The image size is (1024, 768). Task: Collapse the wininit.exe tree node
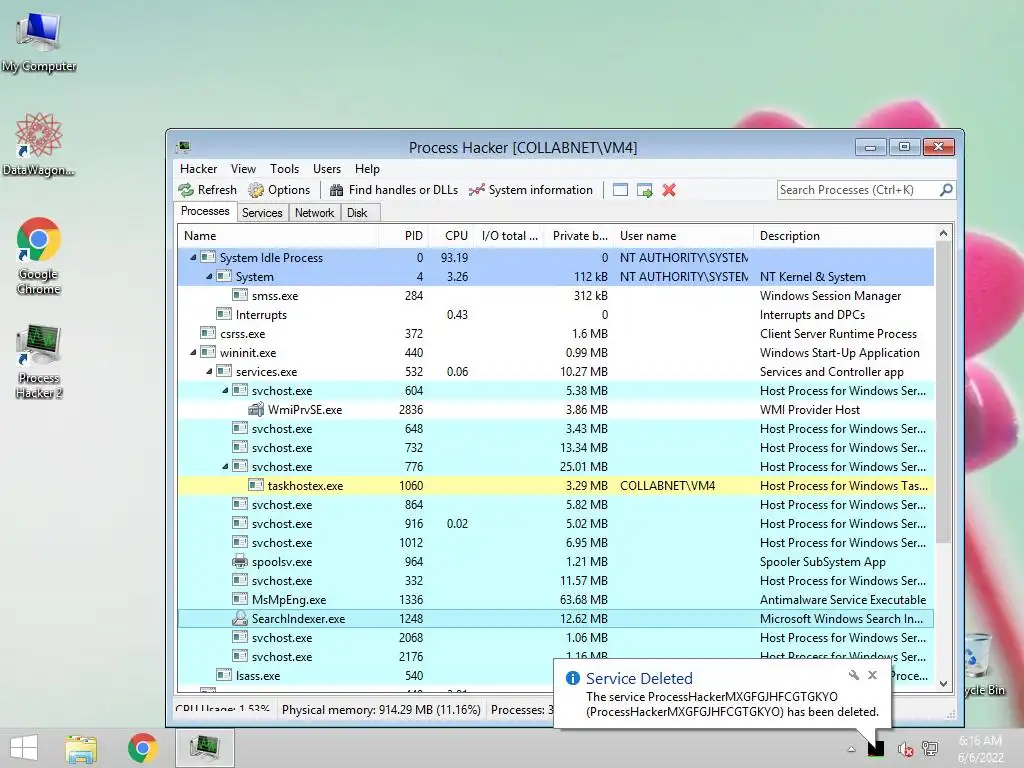pos(193,353)
